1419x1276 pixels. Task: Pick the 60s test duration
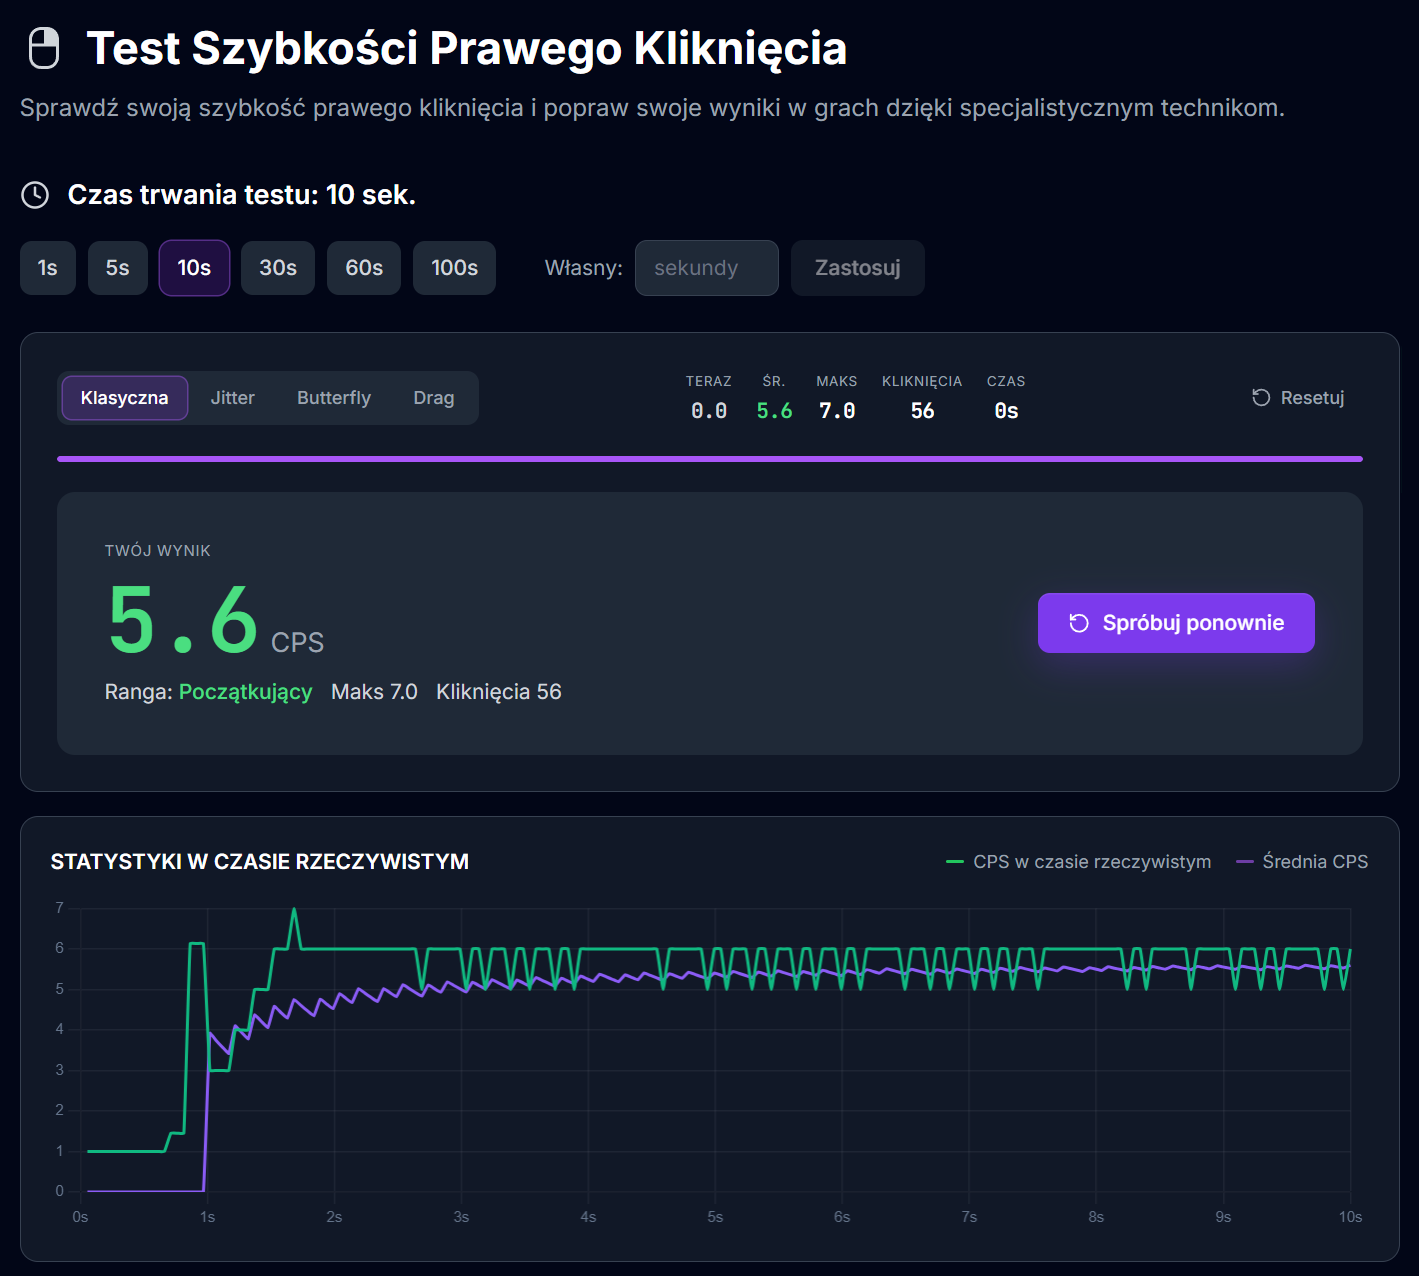(364, 268)
